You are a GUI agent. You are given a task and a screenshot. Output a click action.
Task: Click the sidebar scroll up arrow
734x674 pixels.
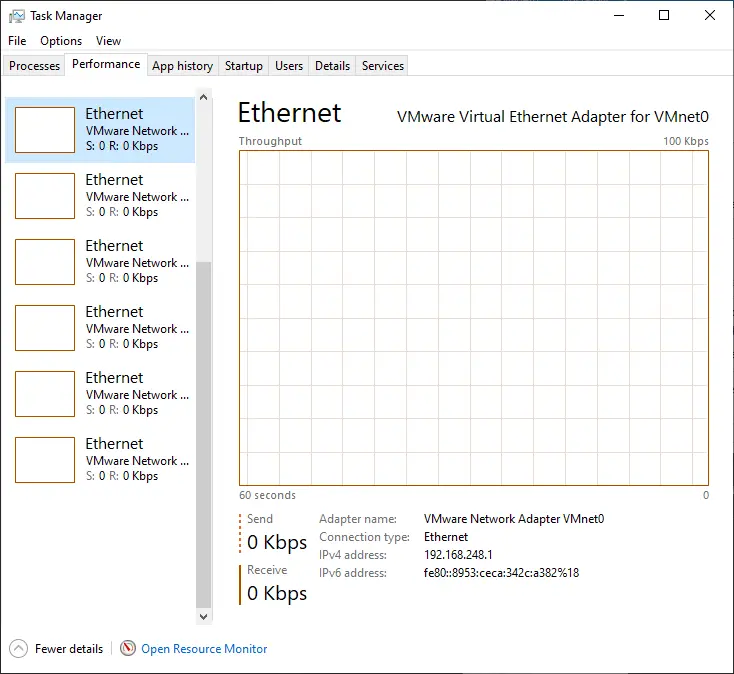click(204, 97)
